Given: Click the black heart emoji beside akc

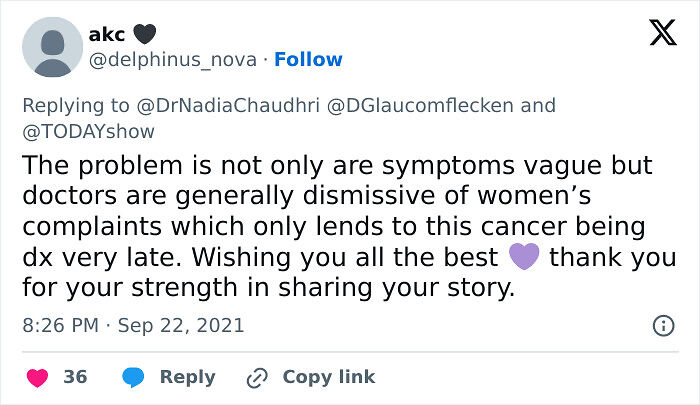Looking at the screenshot, I should click(144, 34).
